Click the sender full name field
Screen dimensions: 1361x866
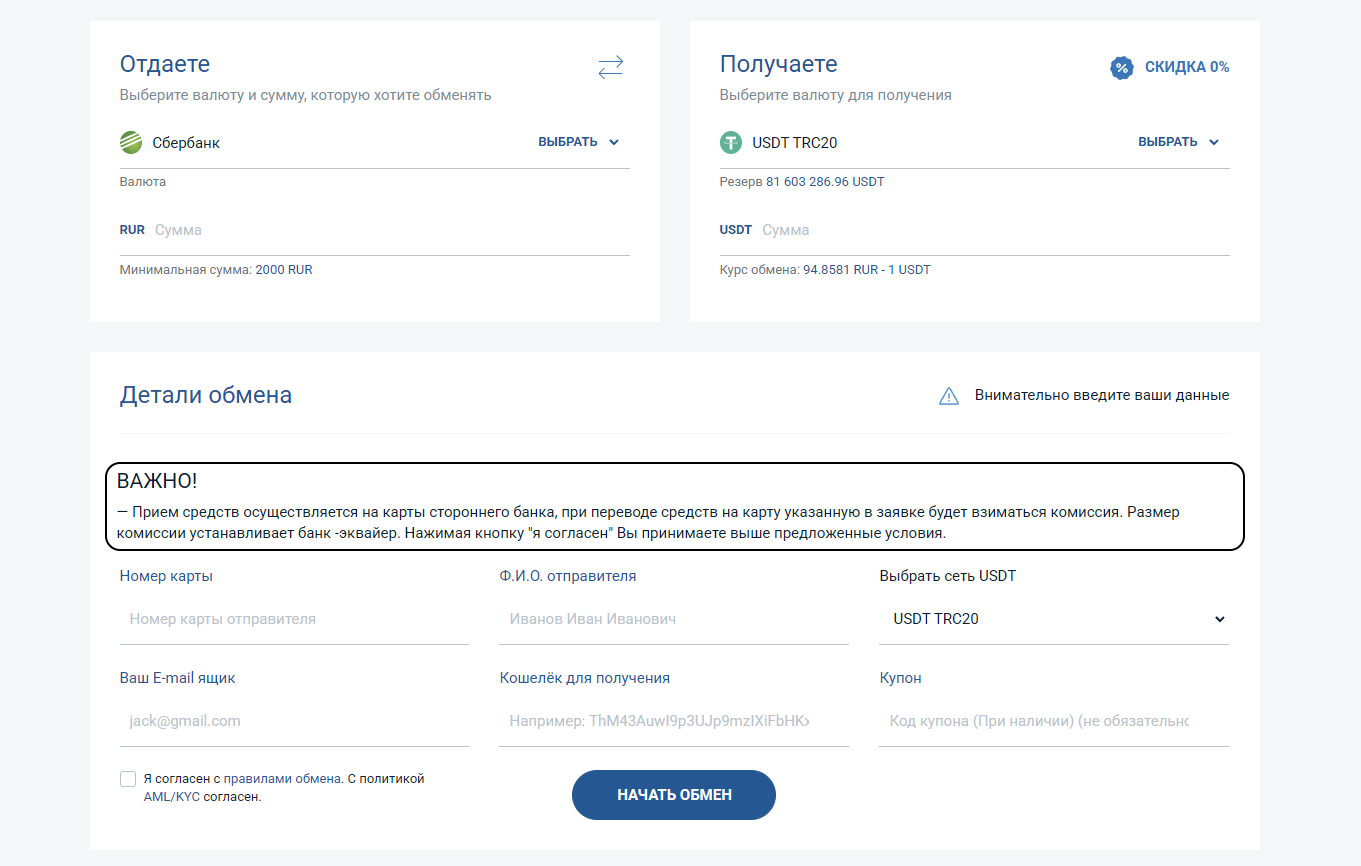pyautogui.click(x=674, y=619)
